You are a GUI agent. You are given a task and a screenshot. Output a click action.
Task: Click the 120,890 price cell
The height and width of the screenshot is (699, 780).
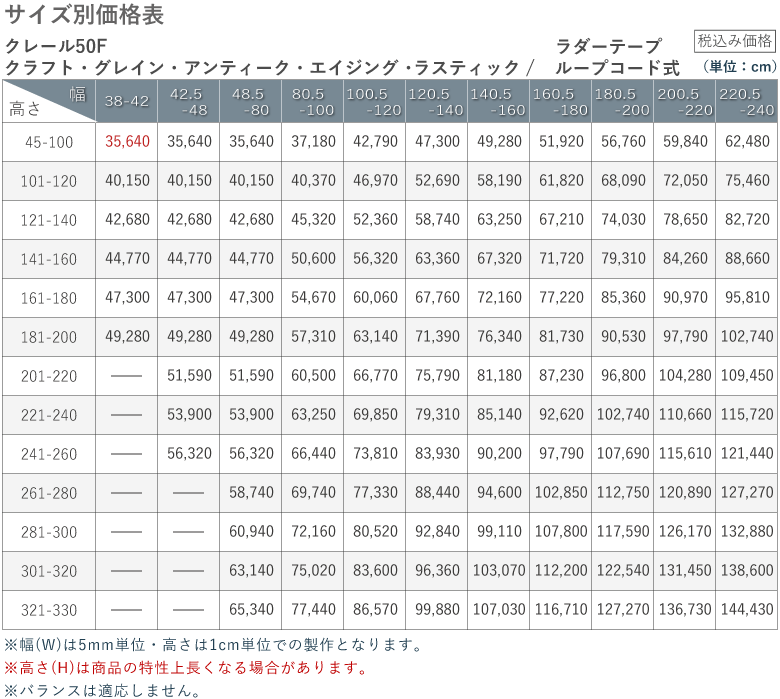tap(684, 493)
